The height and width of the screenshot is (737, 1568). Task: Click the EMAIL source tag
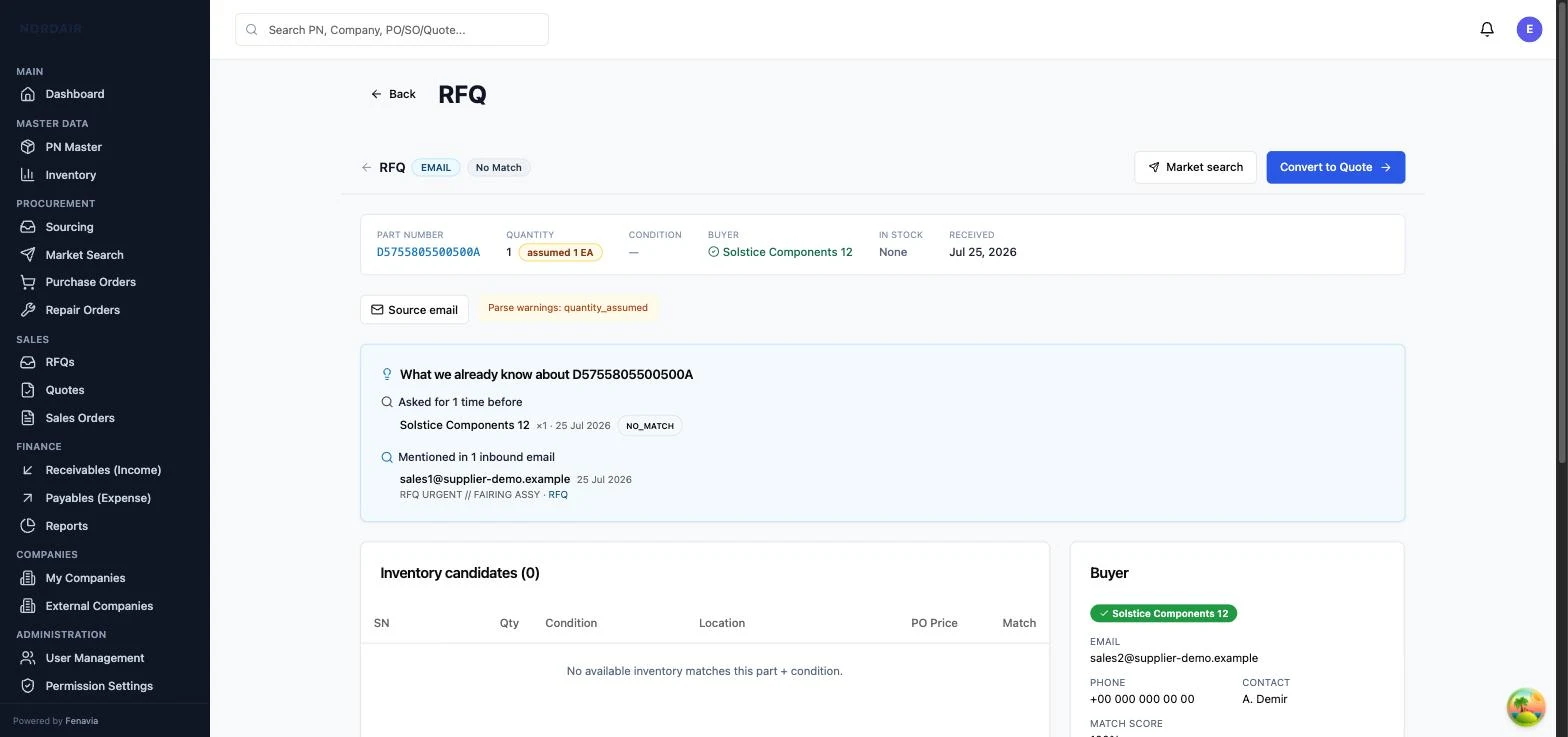point(436,168)
